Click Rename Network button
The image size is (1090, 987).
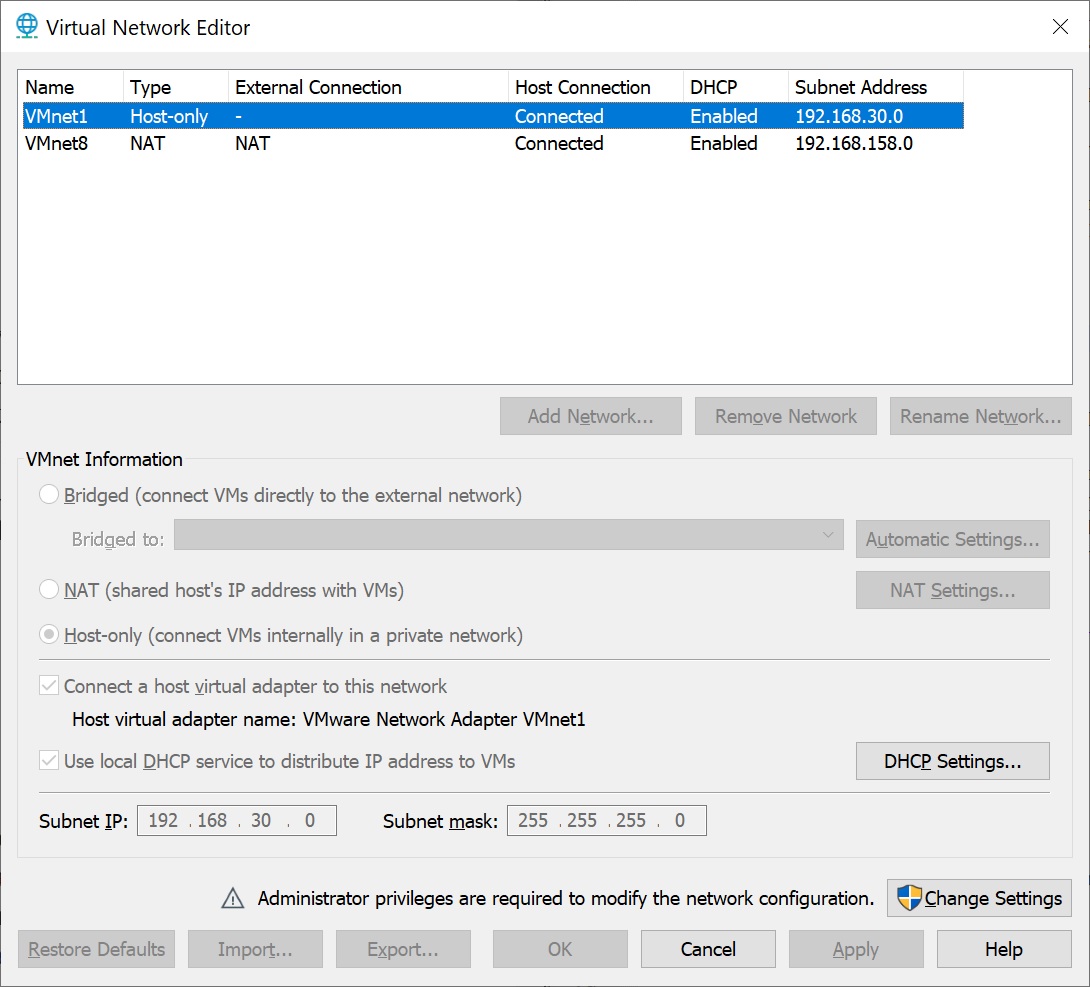pos(980,416)
